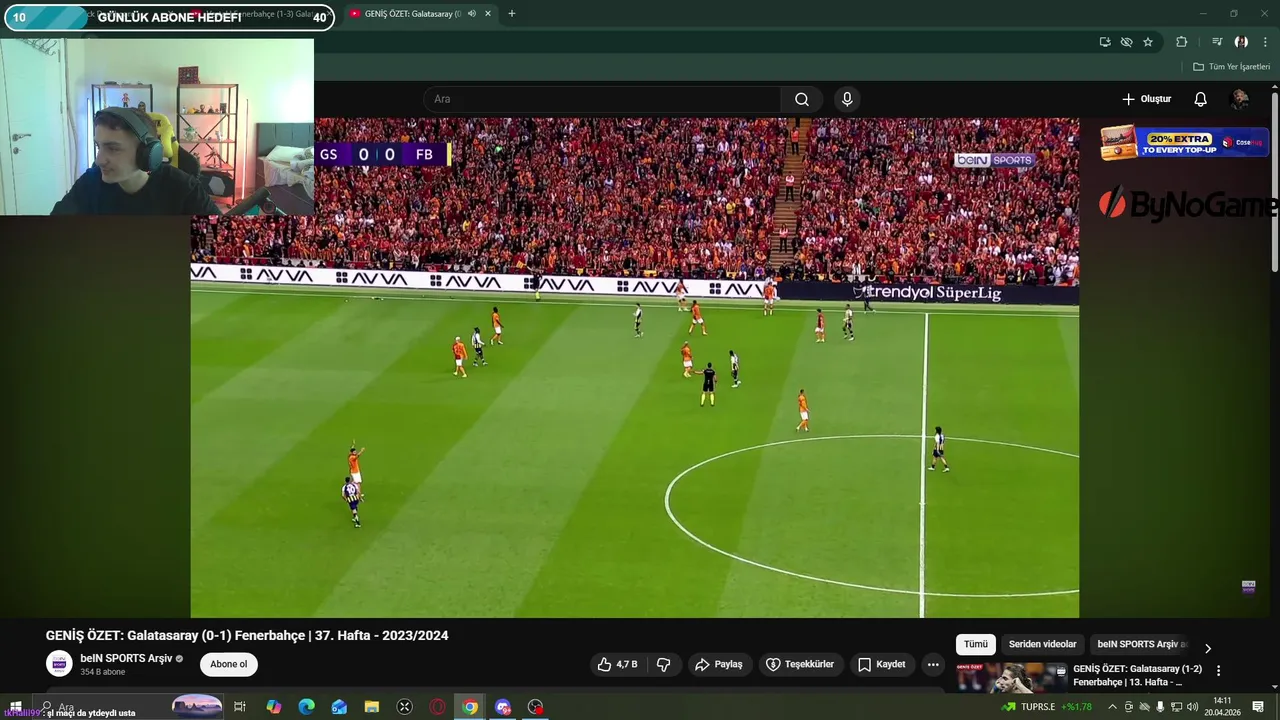Select the Seriden videolar filter chip
The image size is (1280, 720).
coord(1042,644)
